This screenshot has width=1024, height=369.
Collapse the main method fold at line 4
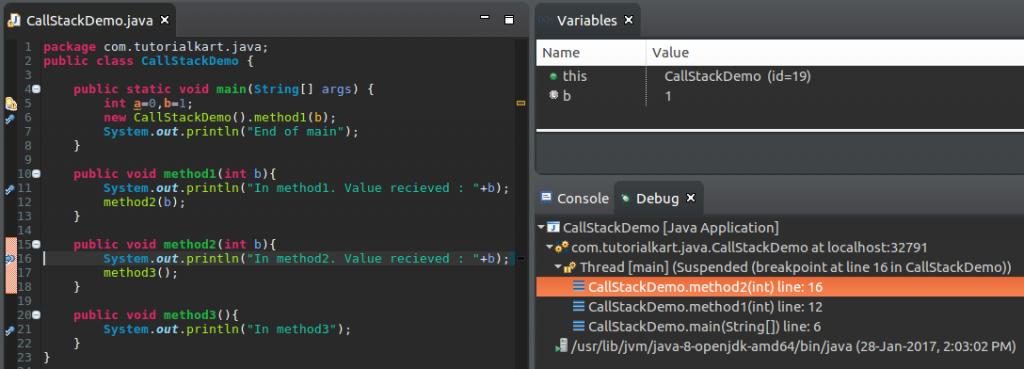pyautogui.click(x=37, y=89)
